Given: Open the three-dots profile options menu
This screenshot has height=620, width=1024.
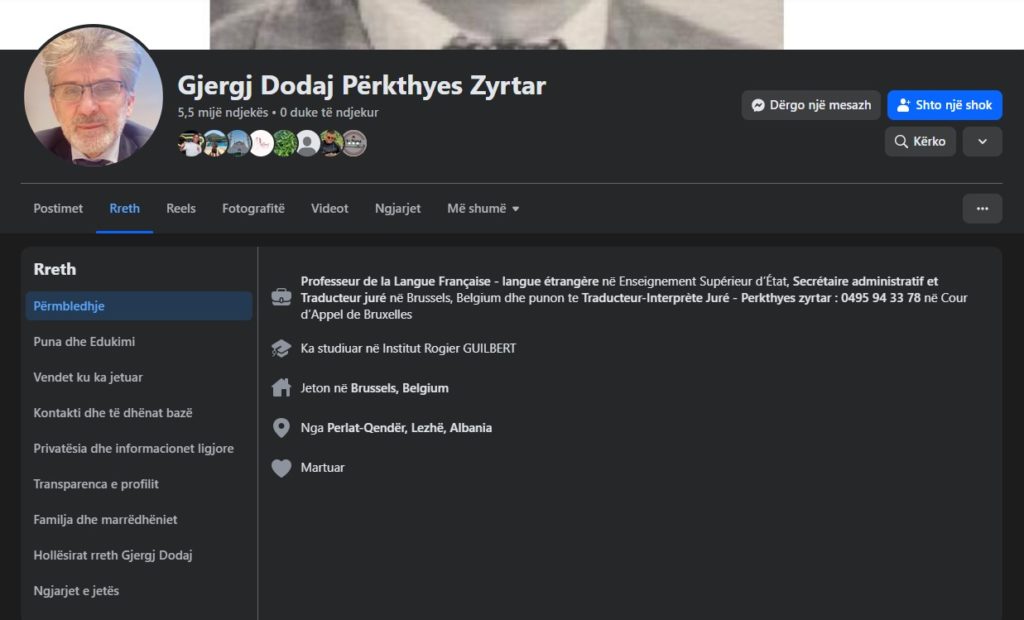Looking at the screenshot, I should tap(981, 208).
